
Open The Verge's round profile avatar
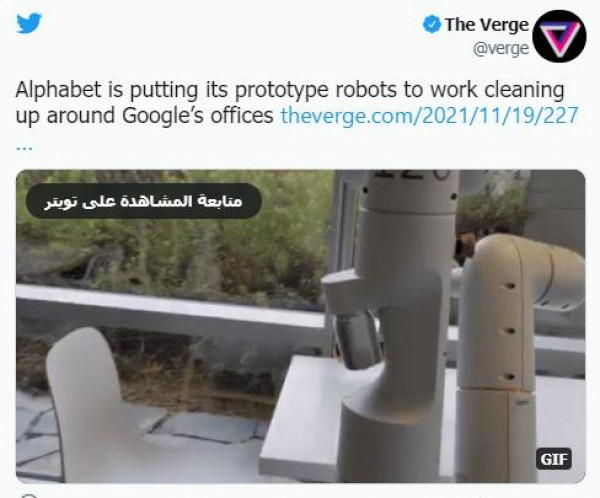click(559, 36)
